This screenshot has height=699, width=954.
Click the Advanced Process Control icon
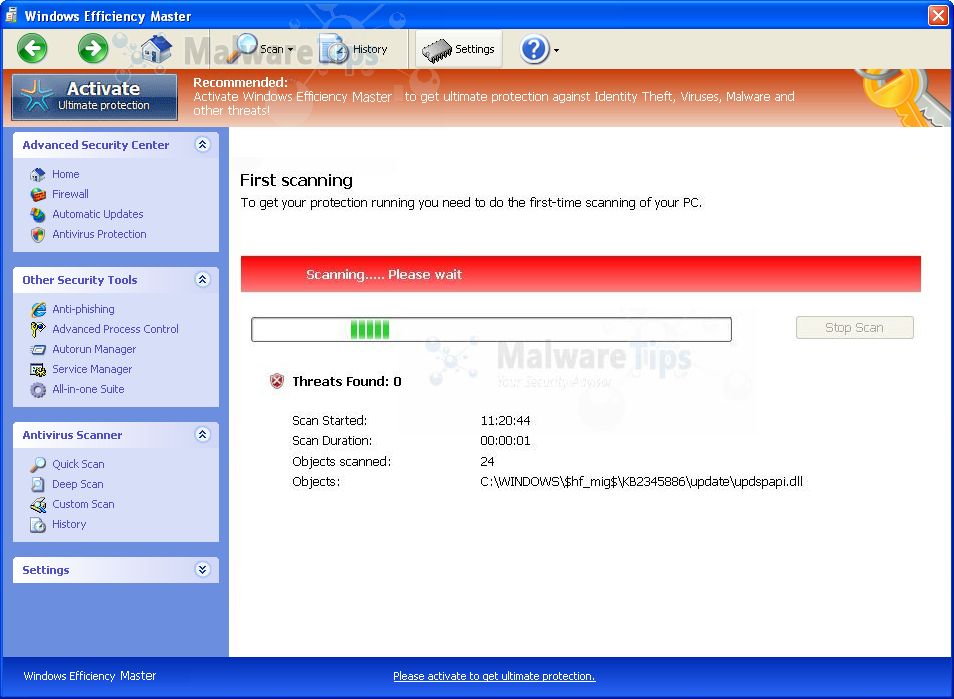click(38, 330)
